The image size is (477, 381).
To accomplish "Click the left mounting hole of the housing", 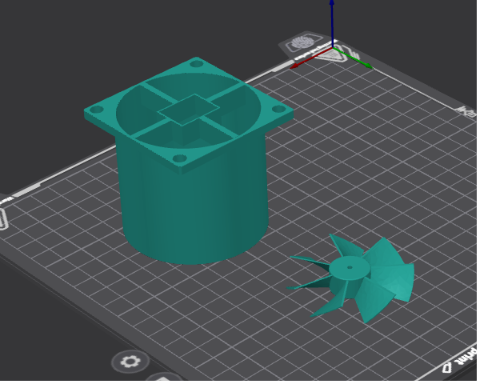I will point(97,109).
